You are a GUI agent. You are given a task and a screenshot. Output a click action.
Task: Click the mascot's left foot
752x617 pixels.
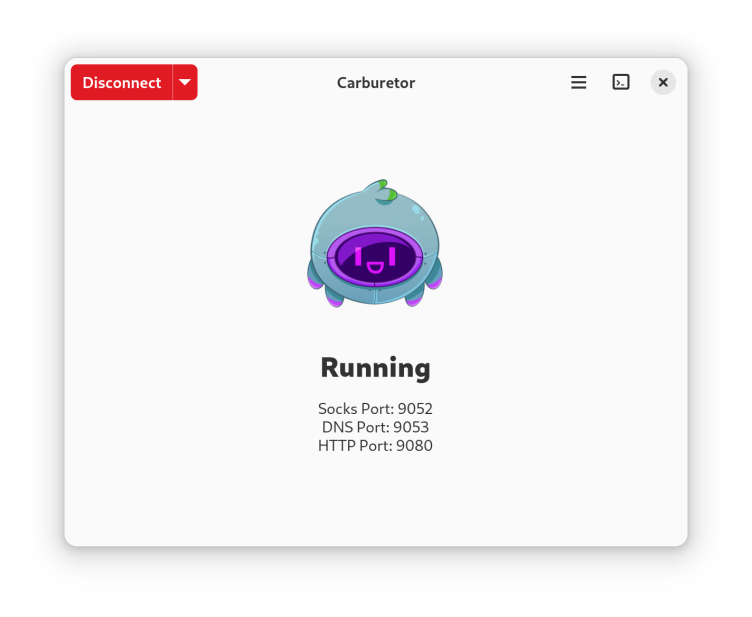335,297
